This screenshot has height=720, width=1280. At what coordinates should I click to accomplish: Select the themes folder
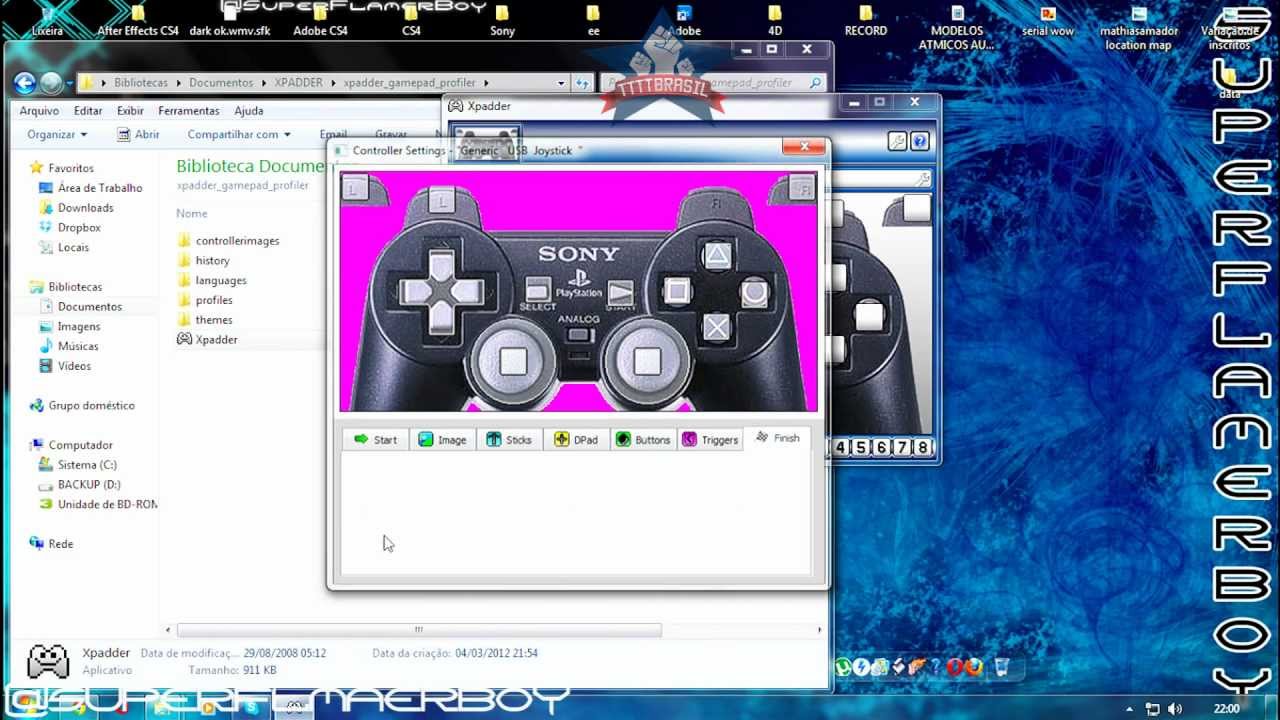(x=214, y=320)
